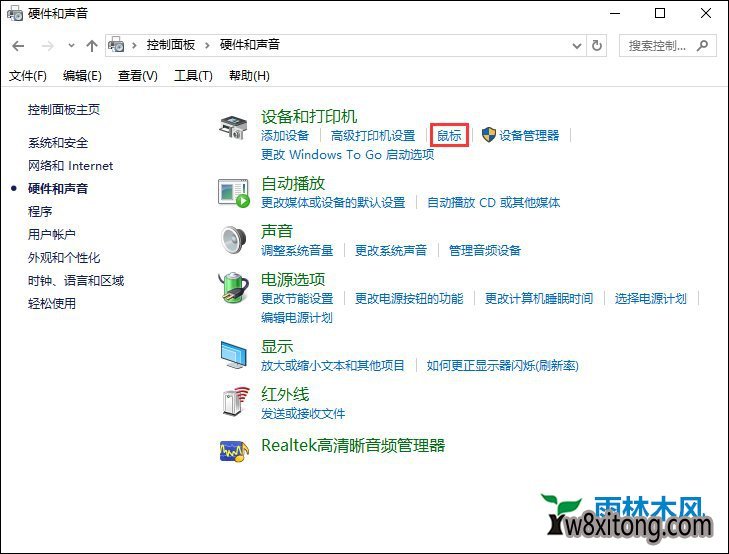Viewport: 729px width, 554px height.
Task: Open recent locations dropdown chevron
Action: tap(71, 45)
